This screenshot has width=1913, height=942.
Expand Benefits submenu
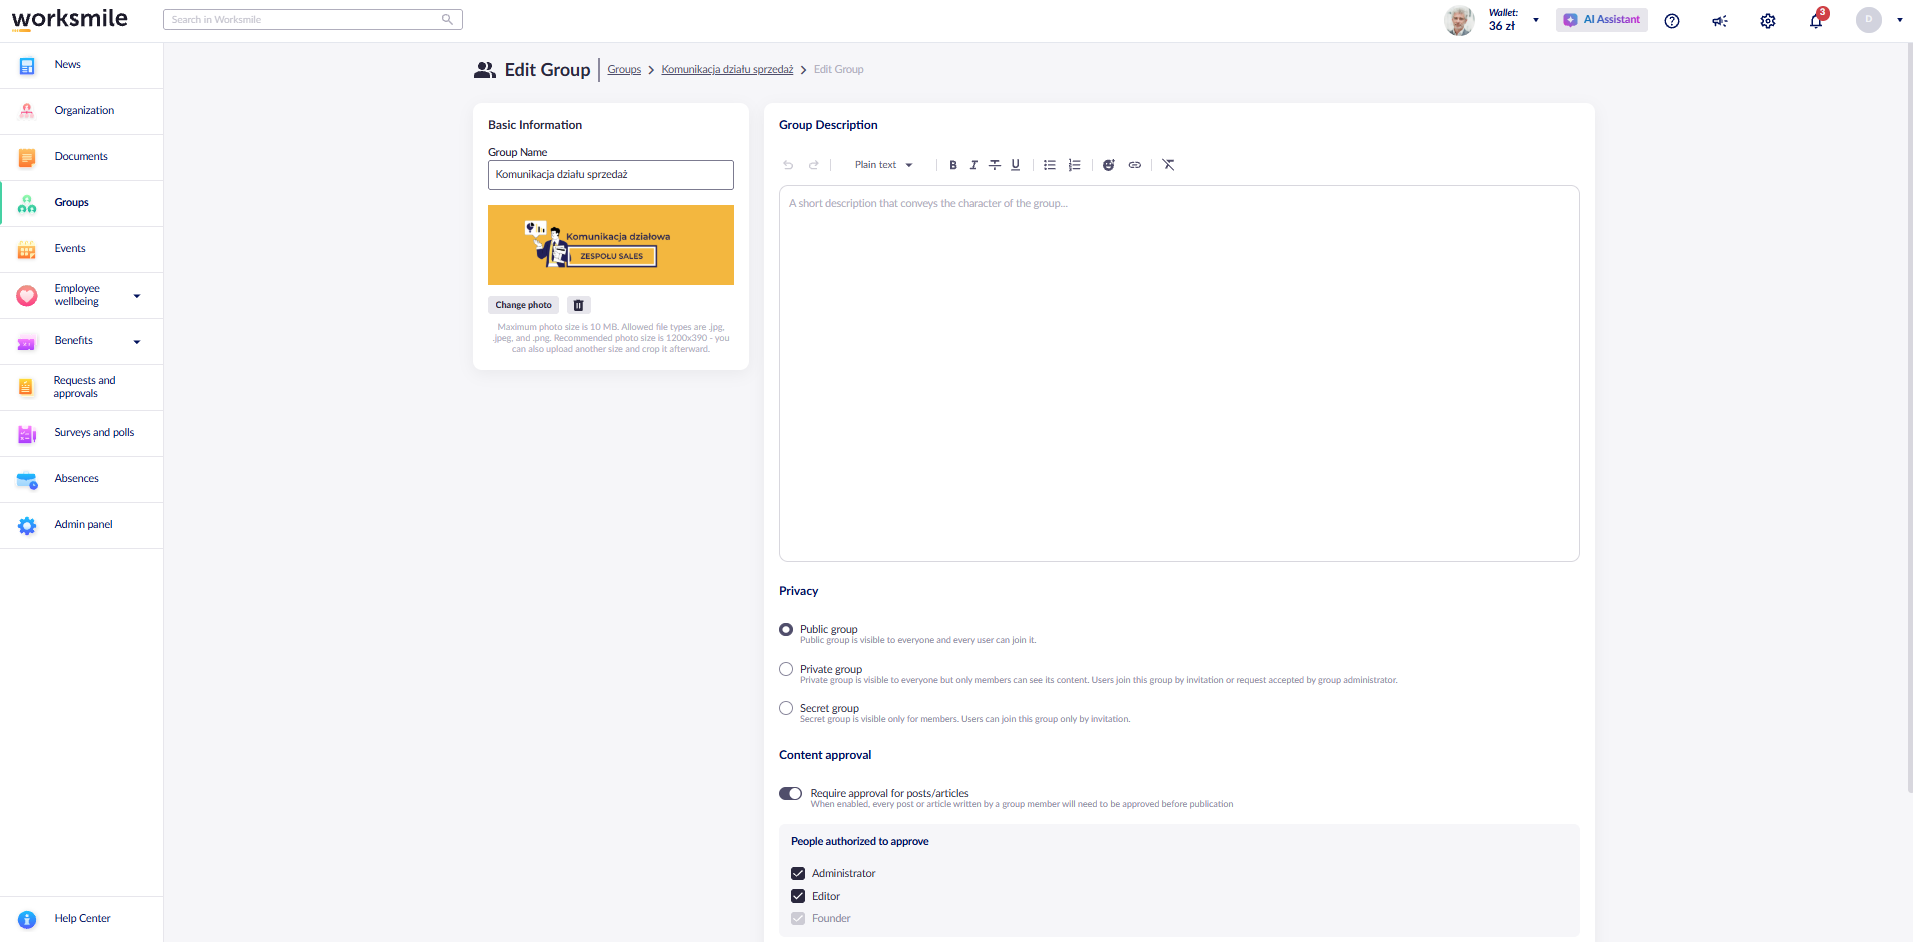(x=137, y=342)
